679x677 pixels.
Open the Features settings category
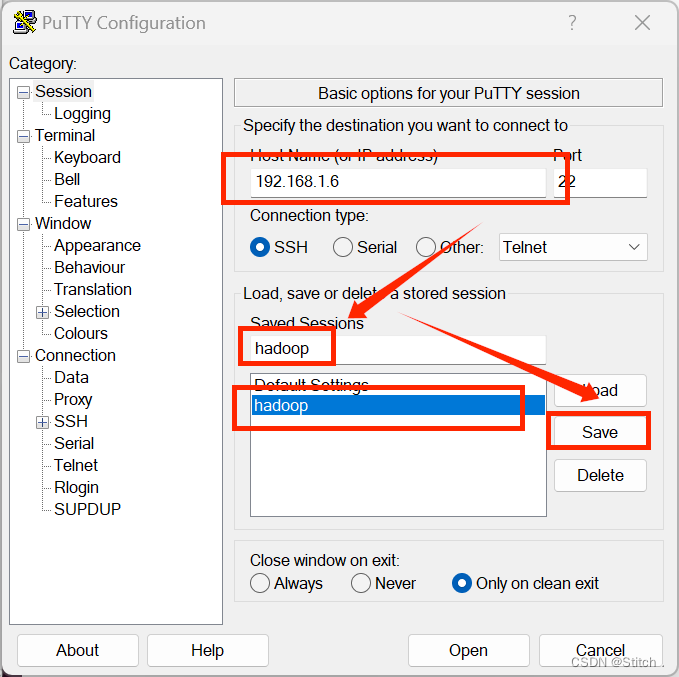point(86,201)
